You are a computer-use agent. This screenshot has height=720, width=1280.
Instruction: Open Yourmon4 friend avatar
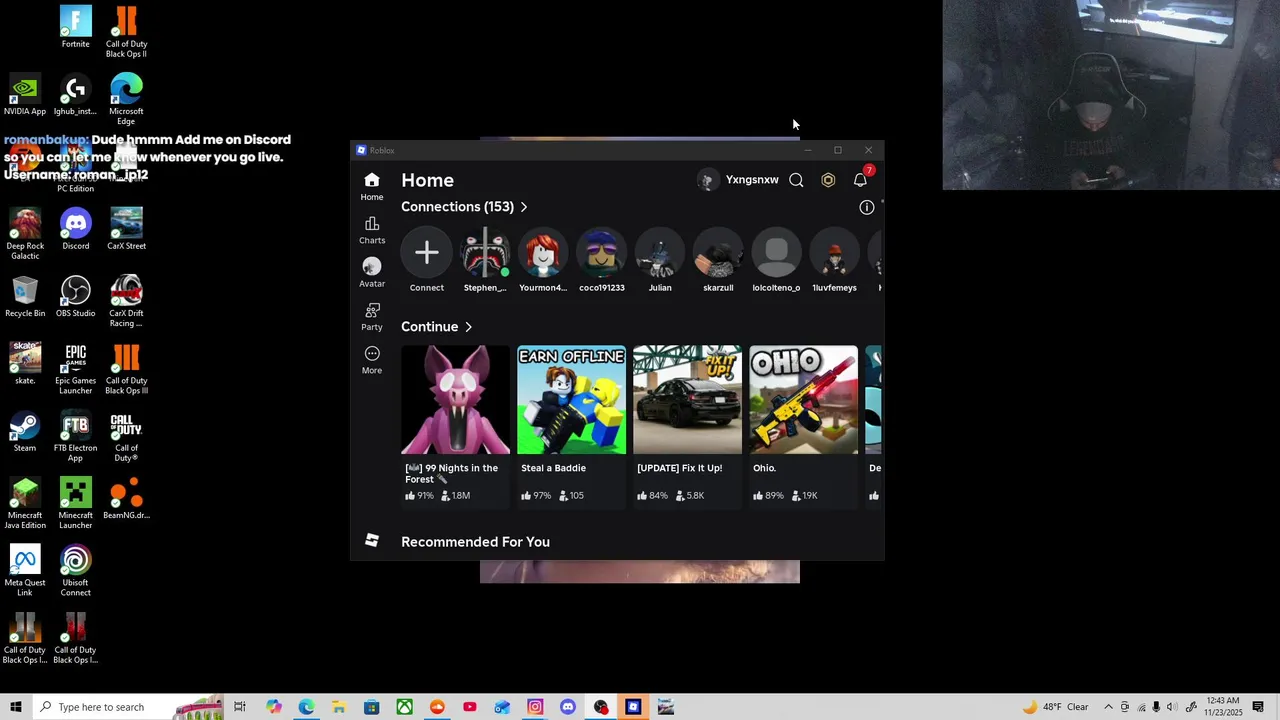pyautogui.click(x=543, y=252)
